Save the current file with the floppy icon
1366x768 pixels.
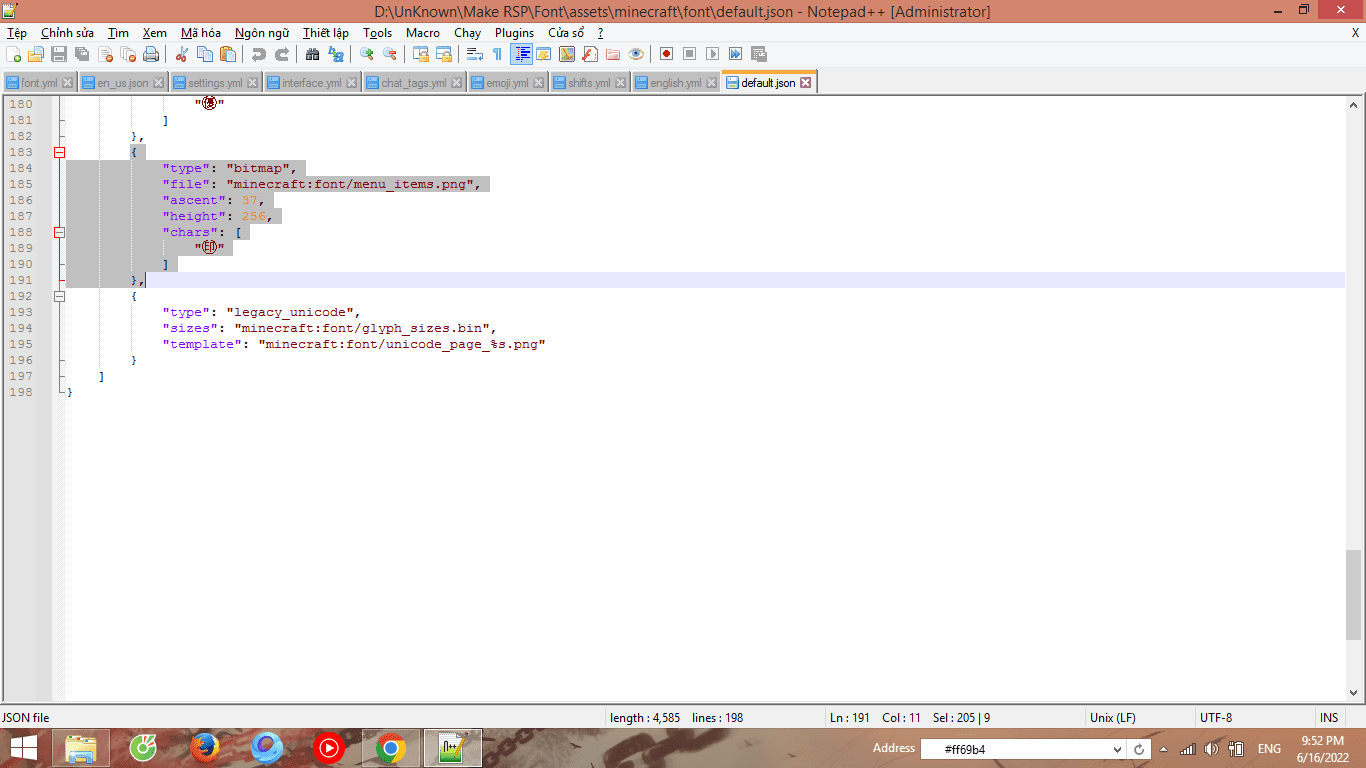[59, 54]
